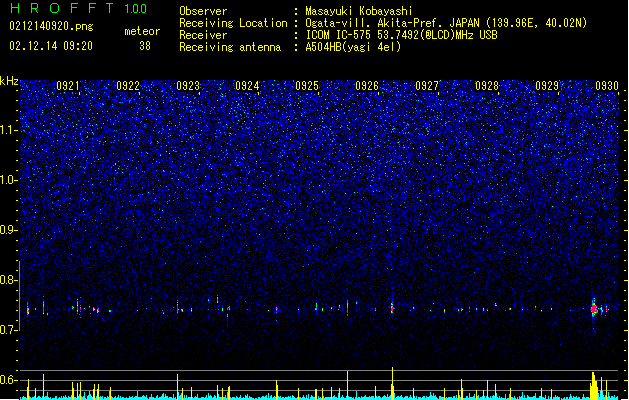
Task: Click the 0.6 kHz frequency axis label
Action: [9, 380]
